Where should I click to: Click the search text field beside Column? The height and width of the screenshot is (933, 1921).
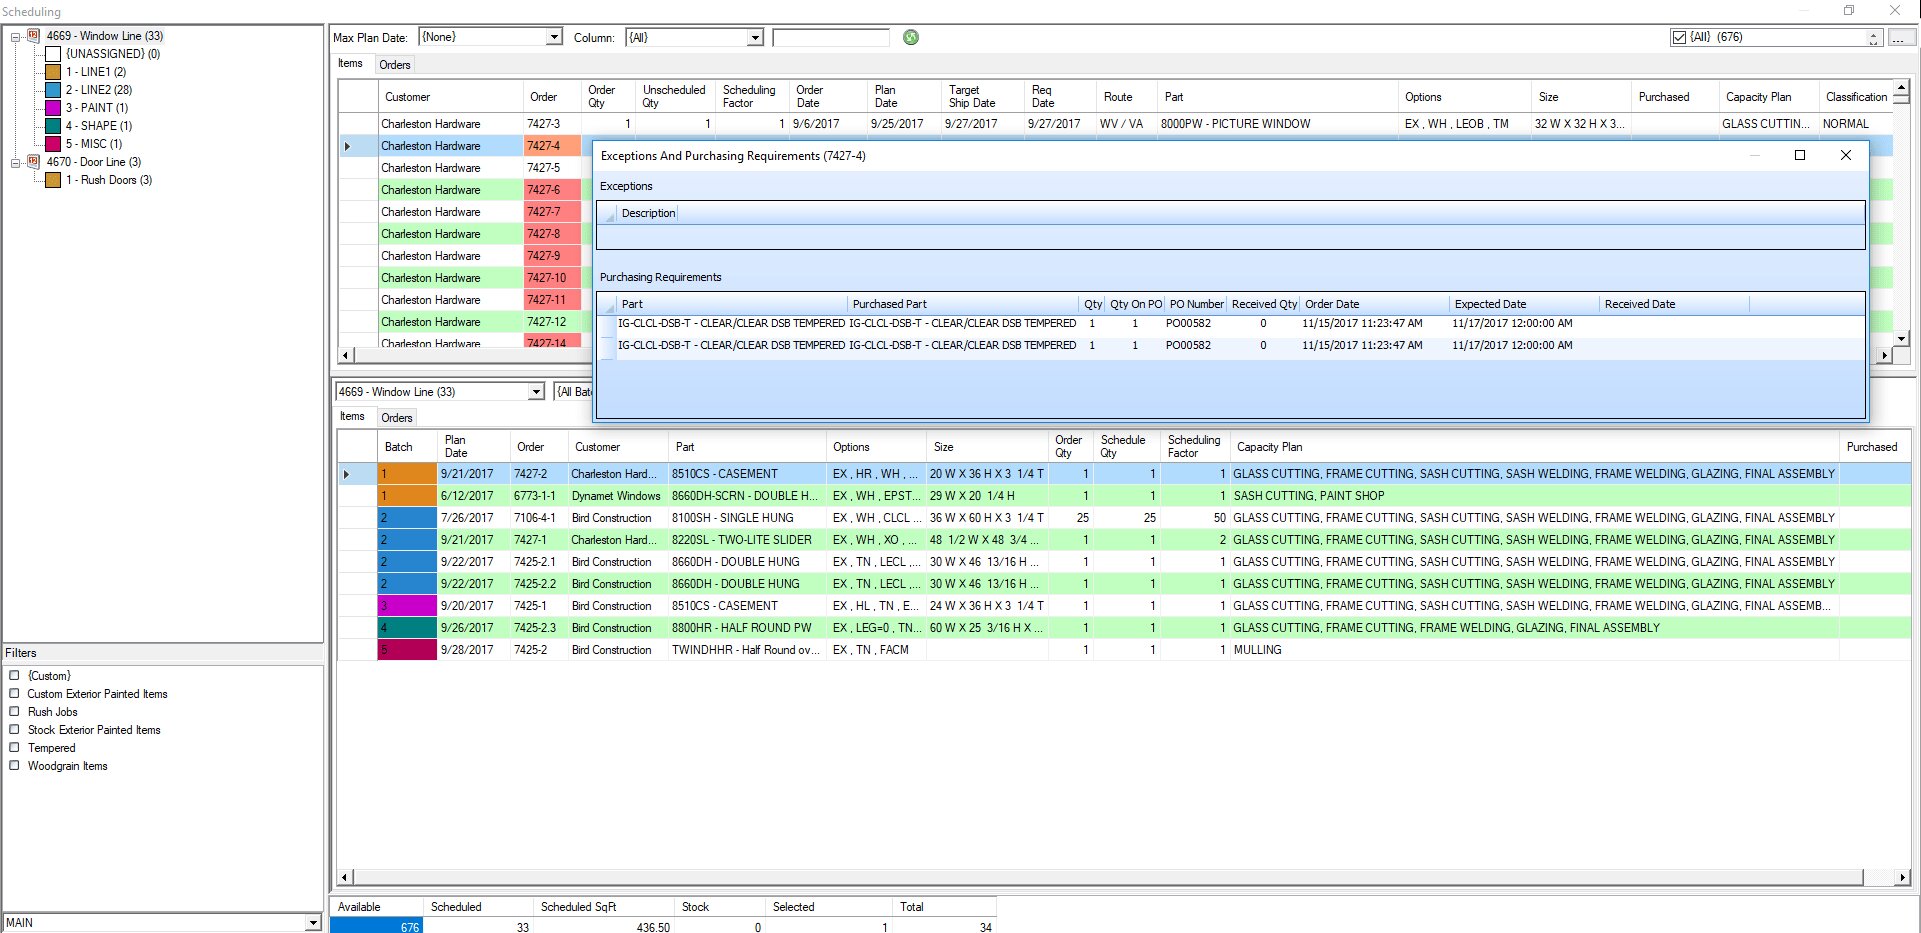coord(830,37)
